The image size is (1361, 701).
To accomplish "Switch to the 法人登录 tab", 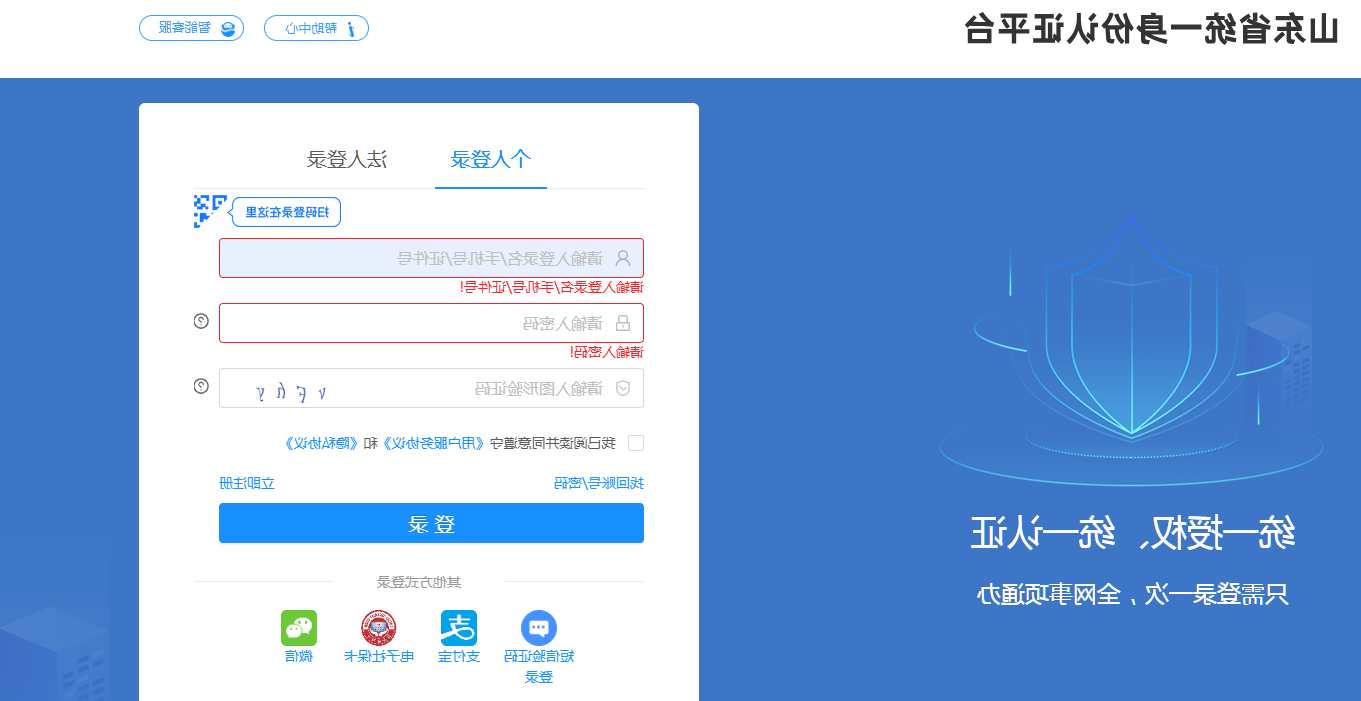I will [x=347, y=159].
